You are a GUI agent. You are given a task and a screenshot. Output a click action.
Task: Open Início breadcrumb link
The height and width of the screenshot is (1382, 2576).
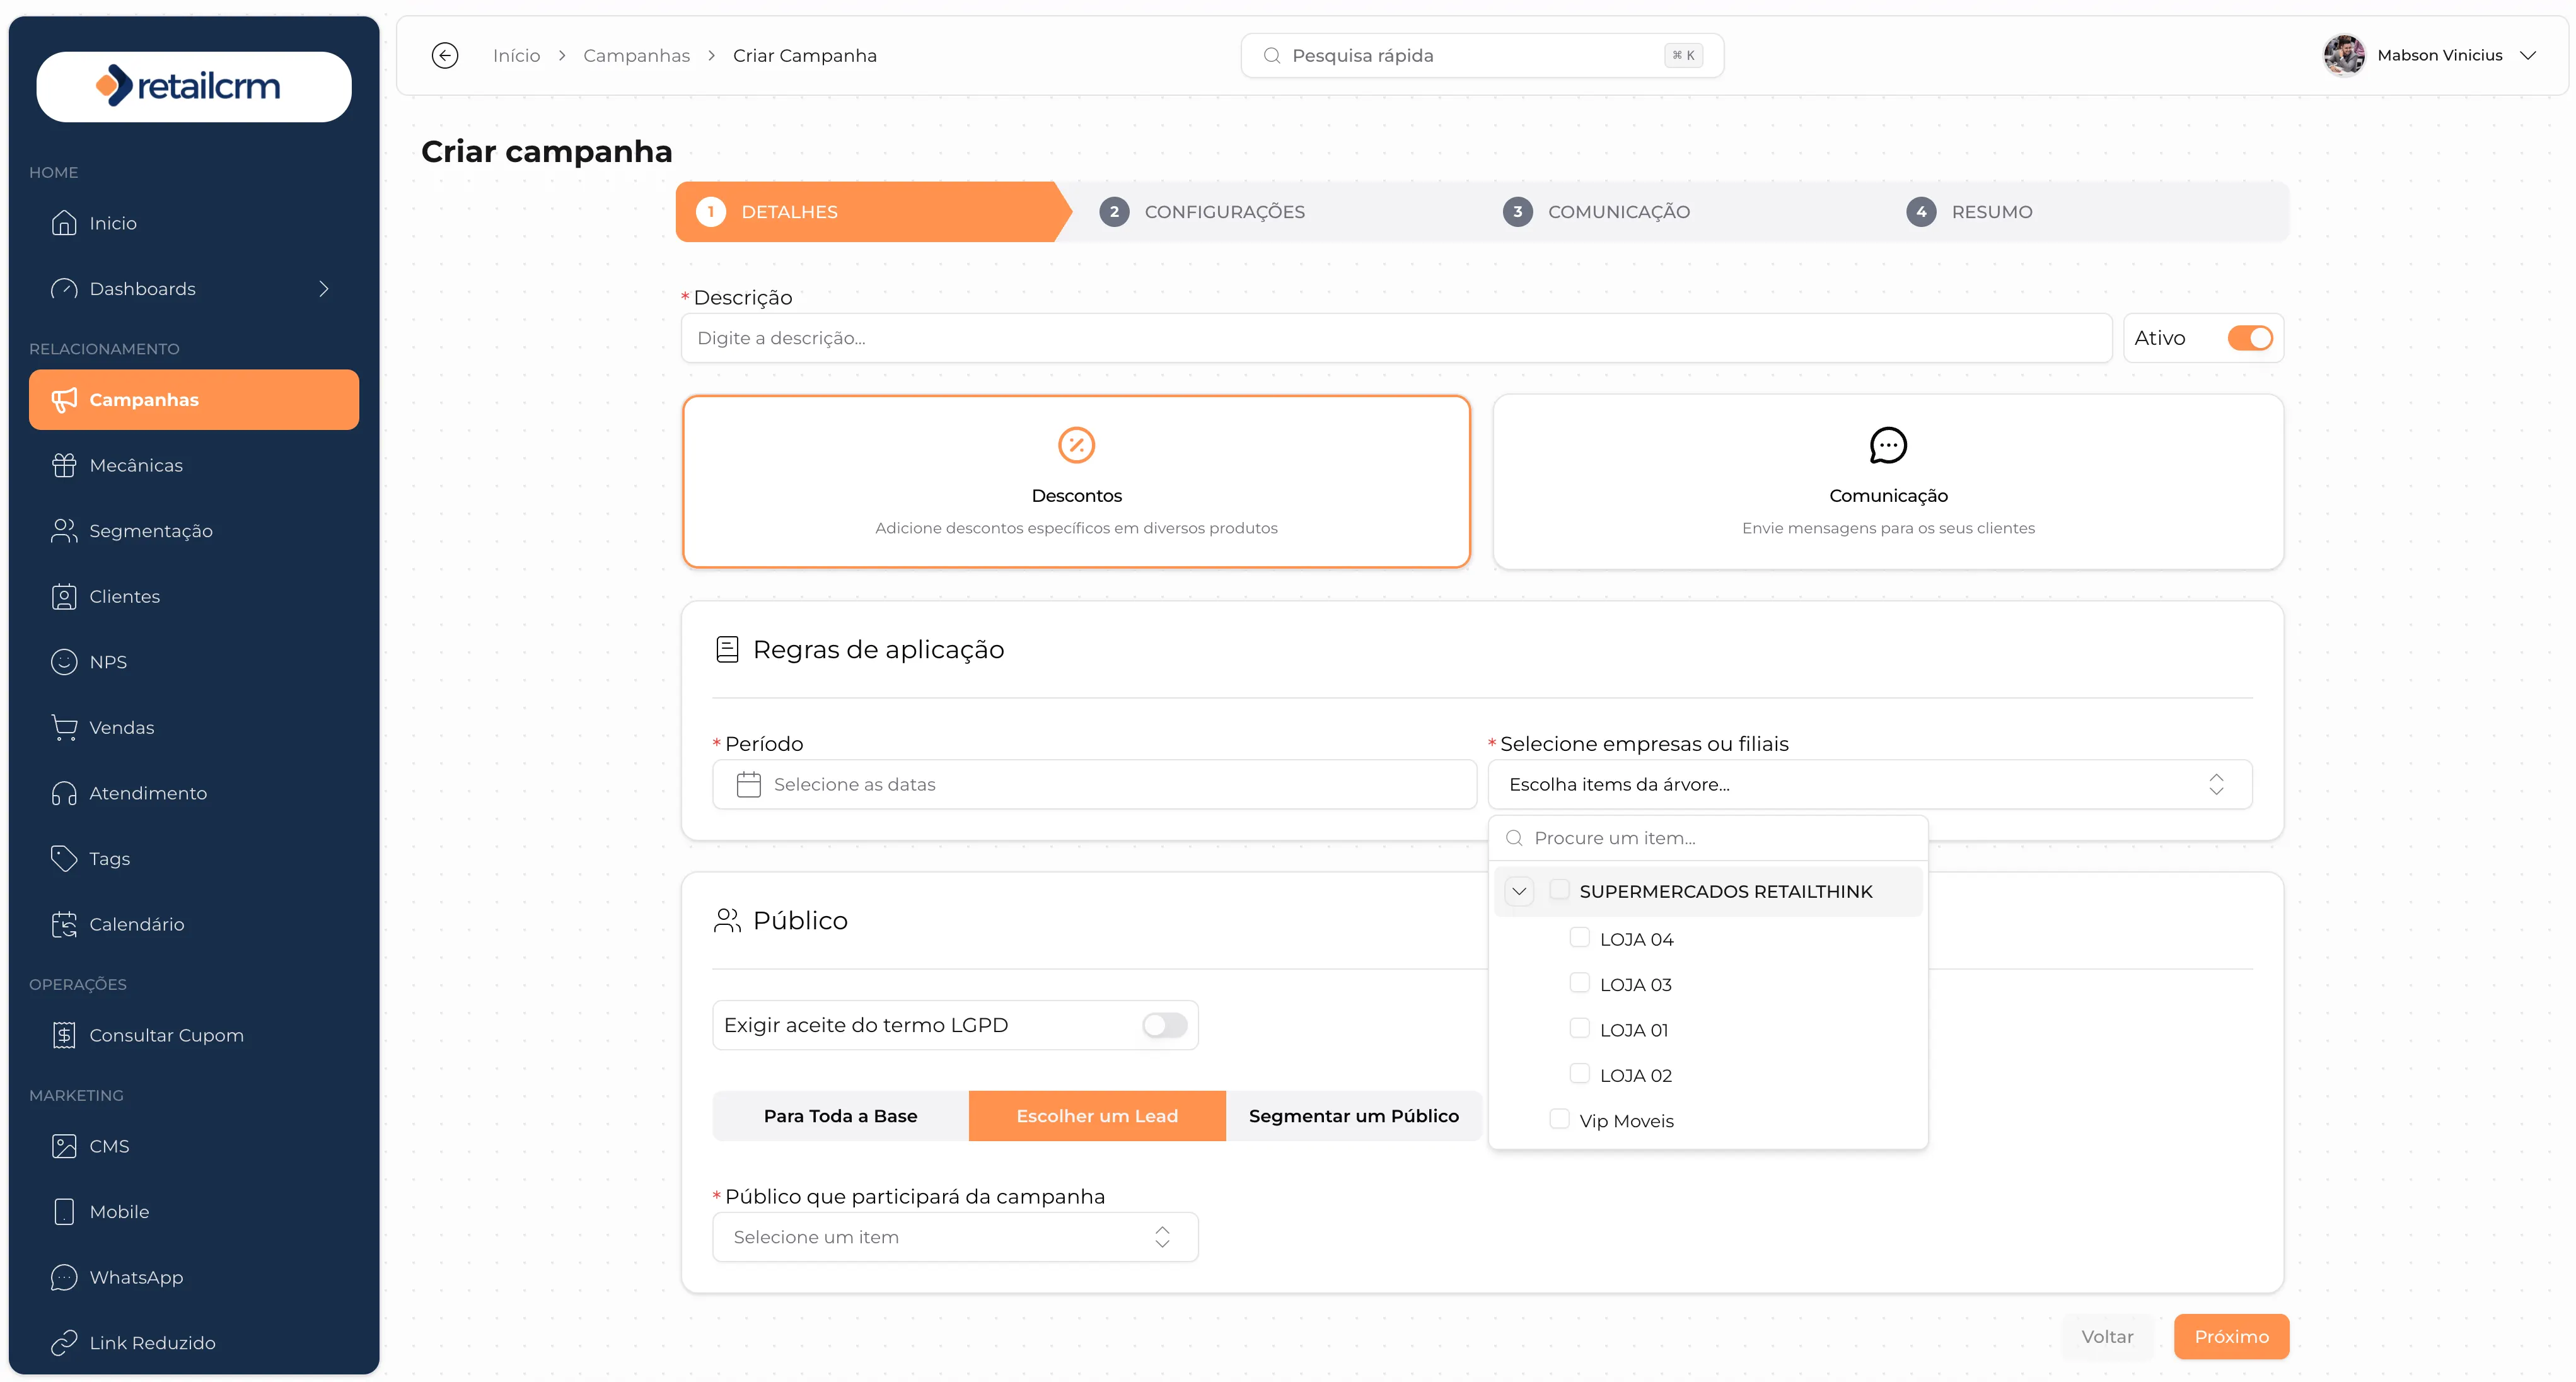click(516, 55)
